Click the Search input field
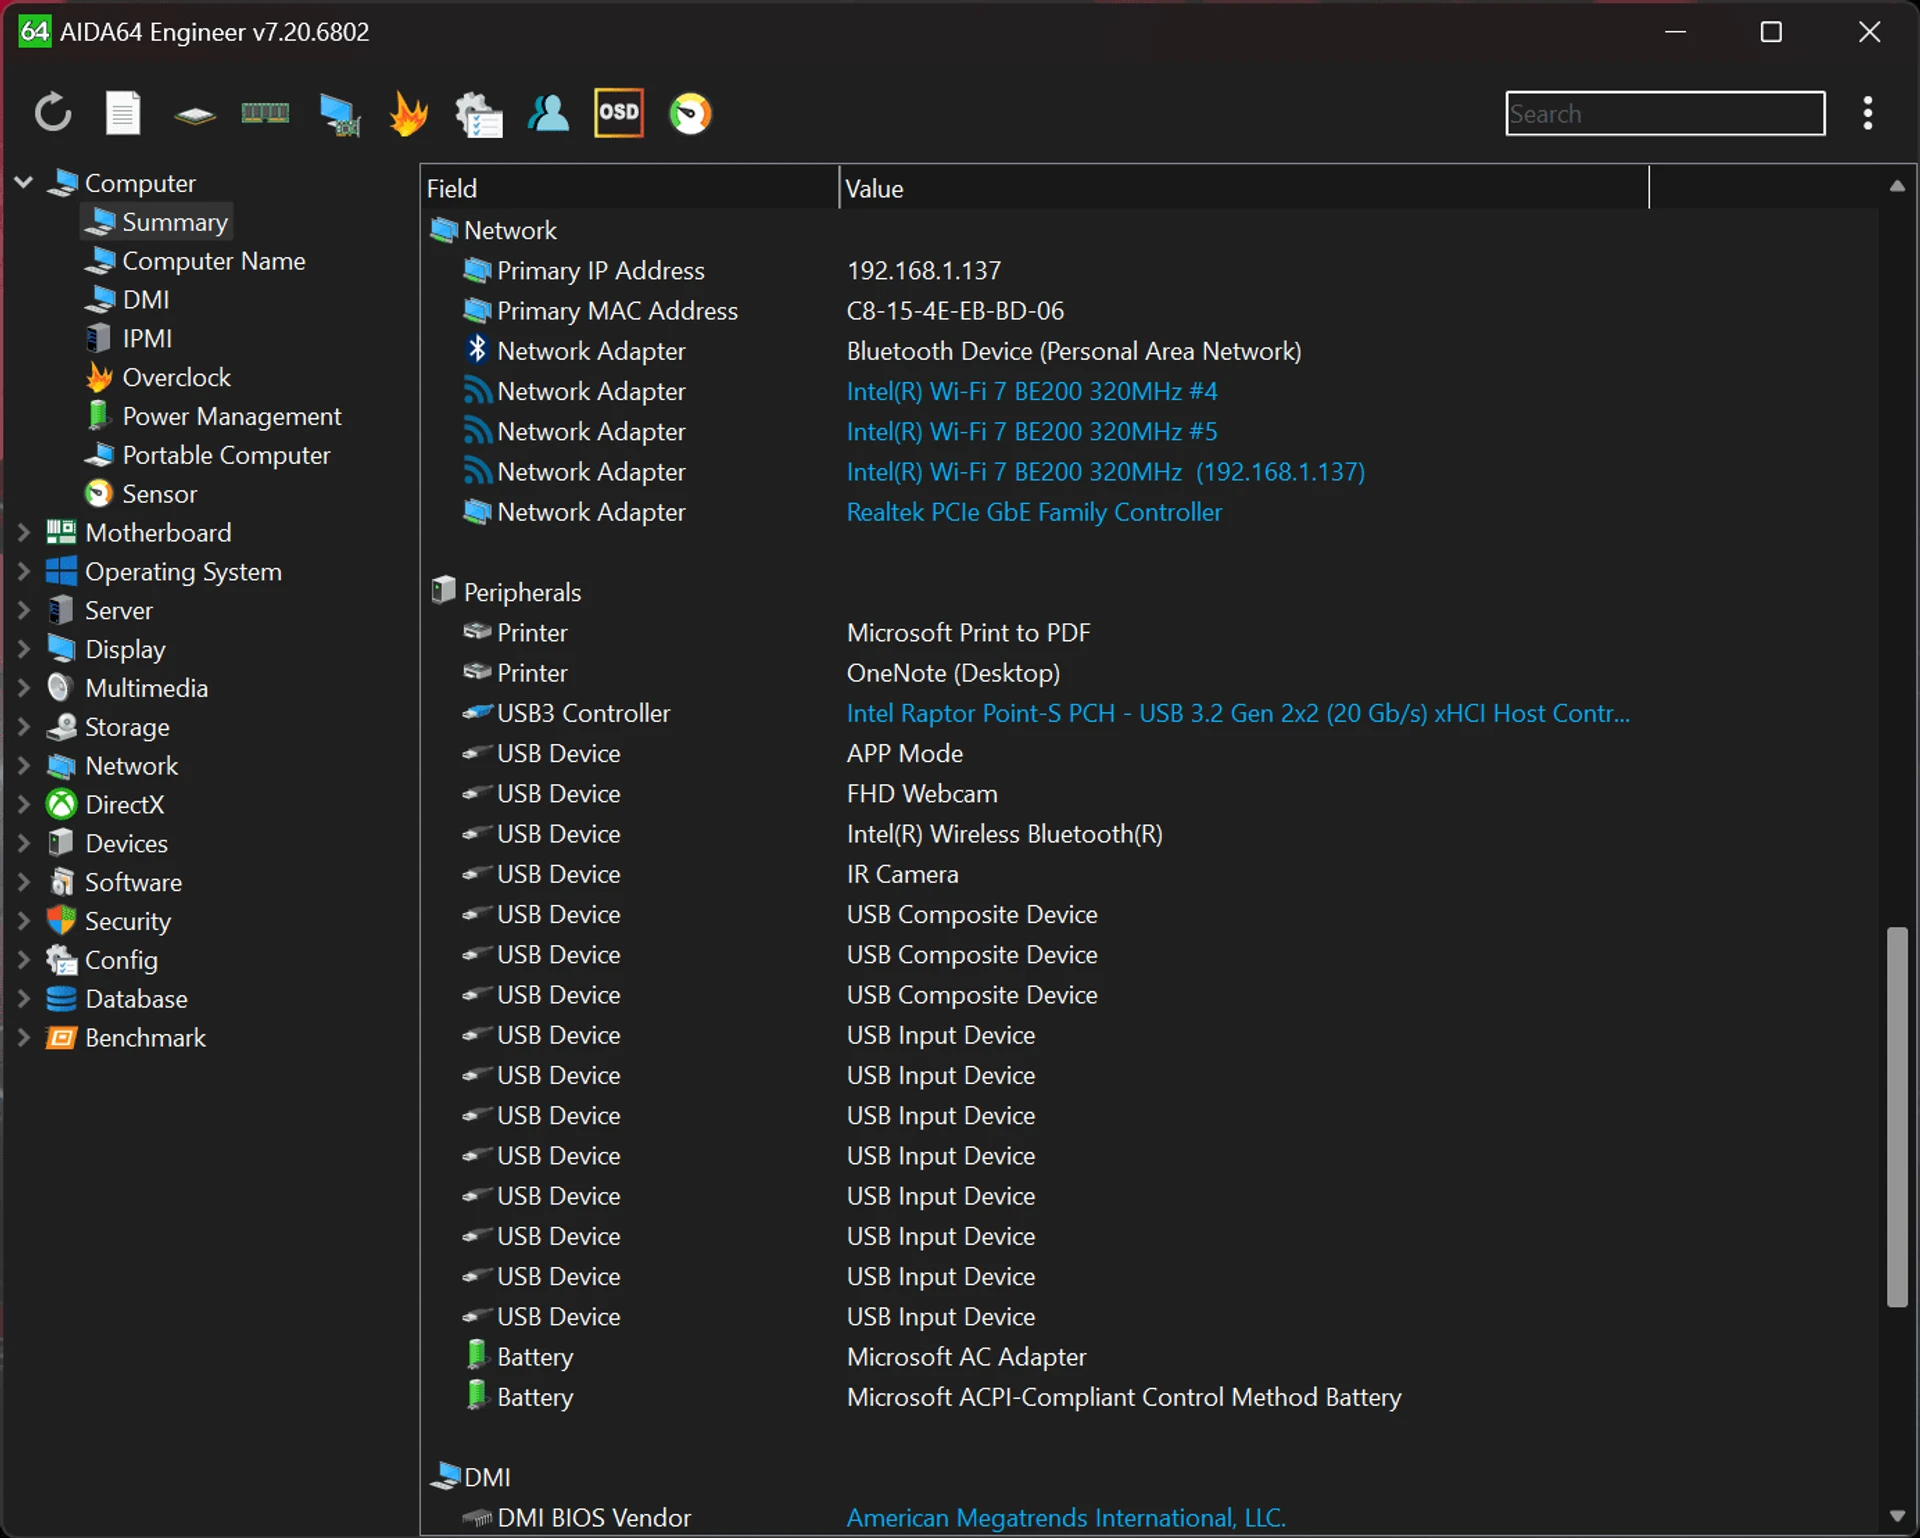1920x1538 pixels. coord(1665,113)
